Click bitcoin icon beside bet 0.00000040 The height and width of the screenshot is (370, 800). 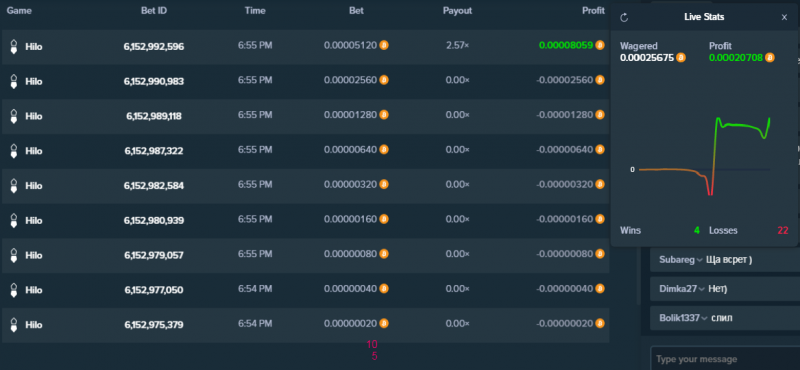384,288
